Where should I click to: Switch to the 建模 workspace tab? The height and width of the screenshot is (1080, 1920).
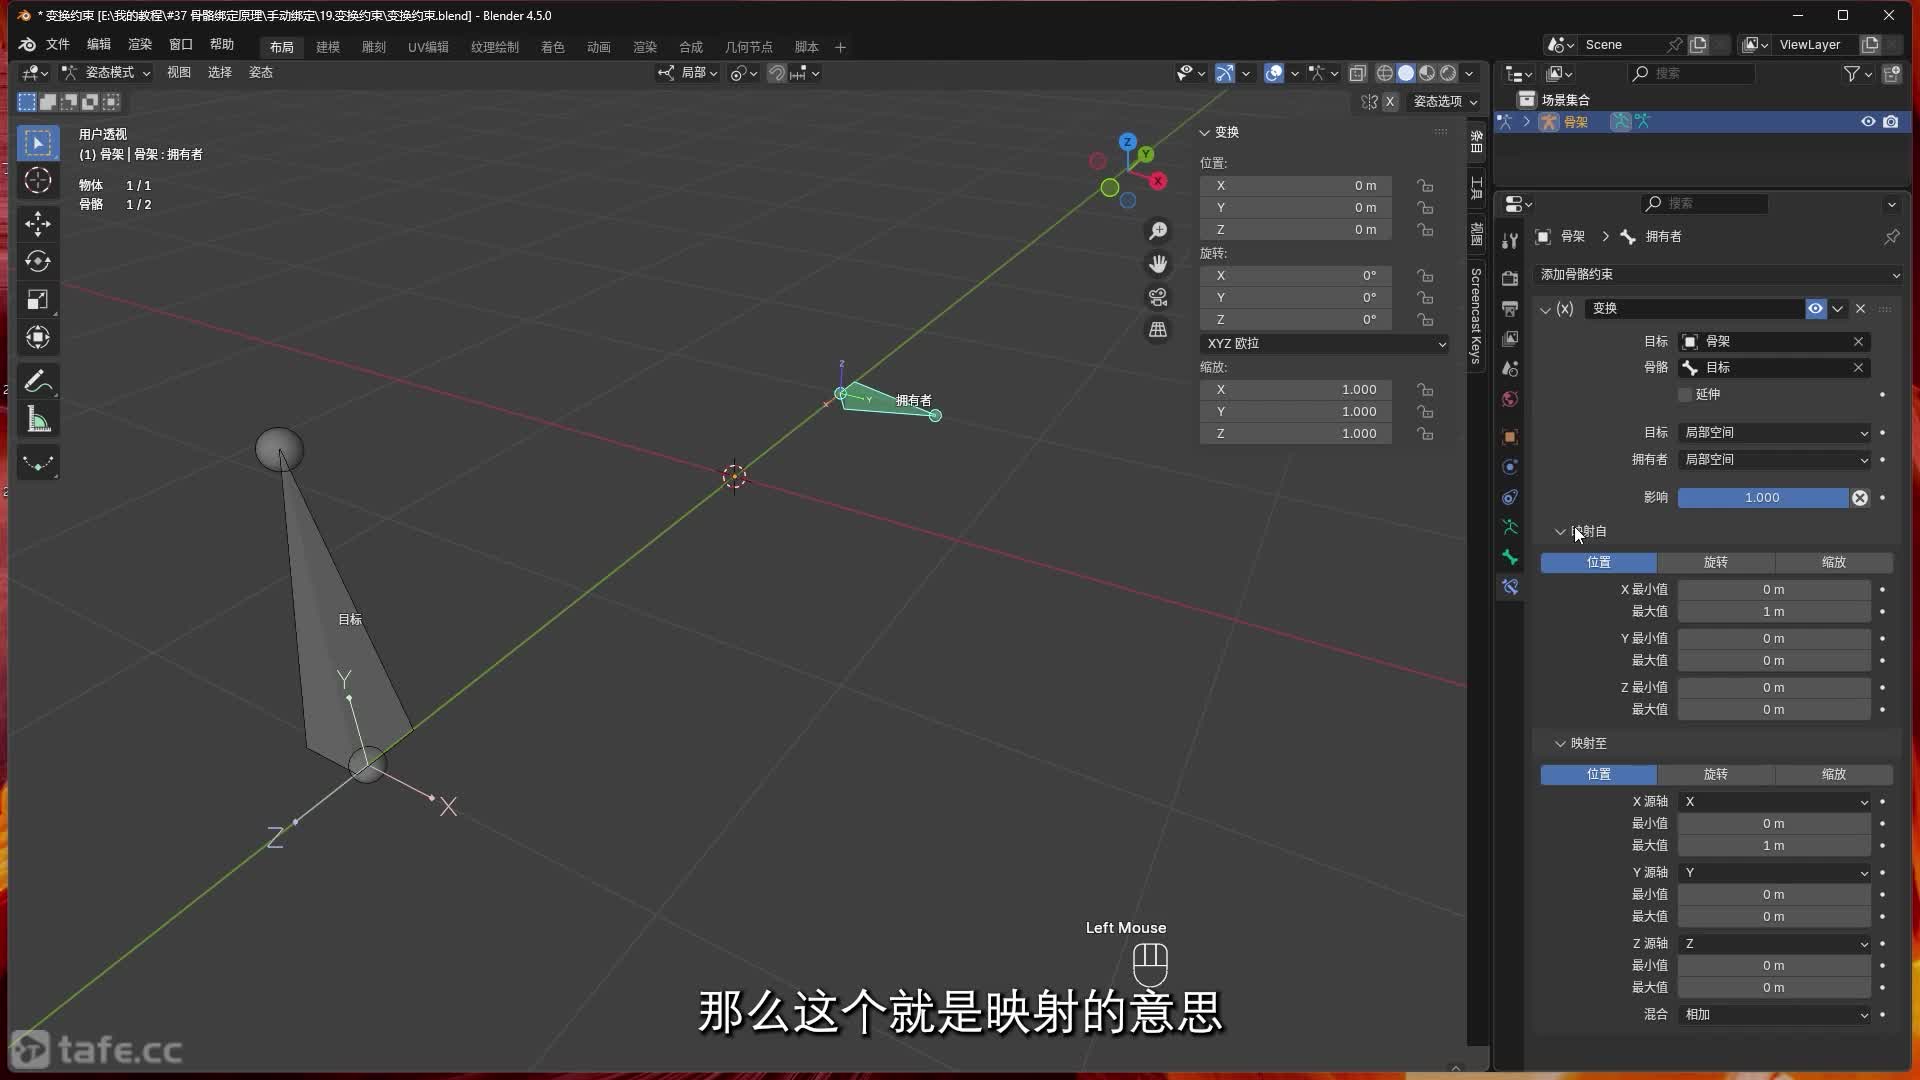tap(328, 47)
